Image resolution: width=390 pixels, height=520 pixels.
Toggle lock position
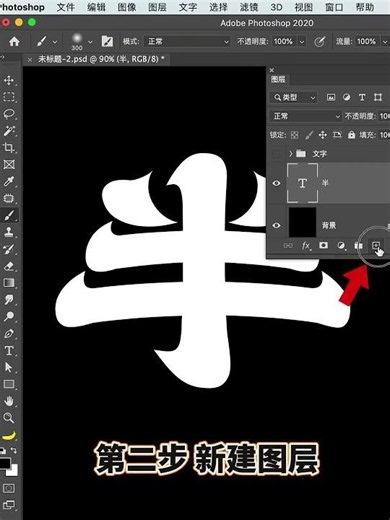point(323,135)
